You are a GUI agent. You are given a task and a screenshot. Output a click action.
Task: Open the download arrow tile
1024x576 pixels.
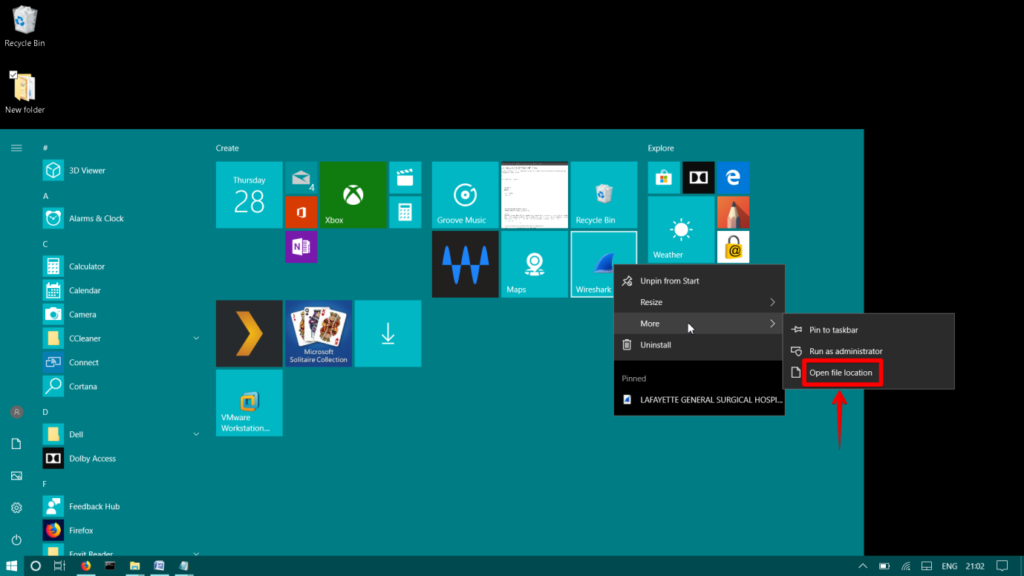388,333
